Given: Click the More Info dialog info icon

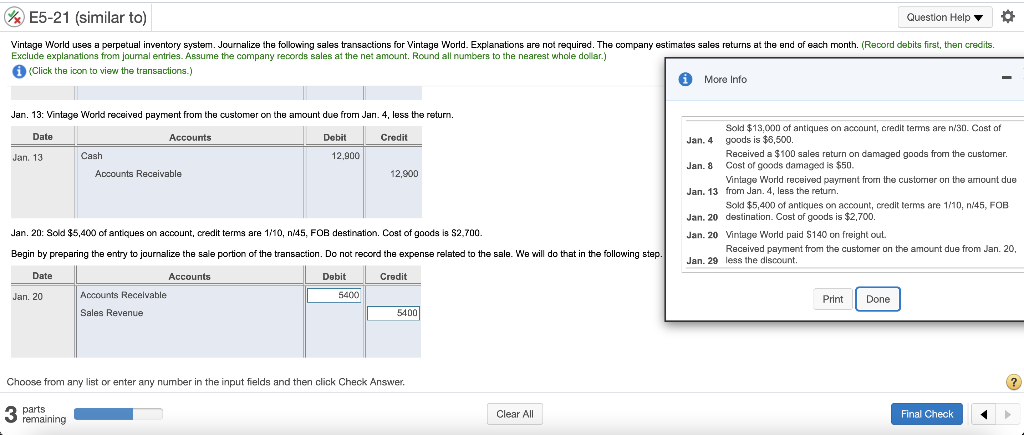Looking at the screenshot, I should 685,80.
